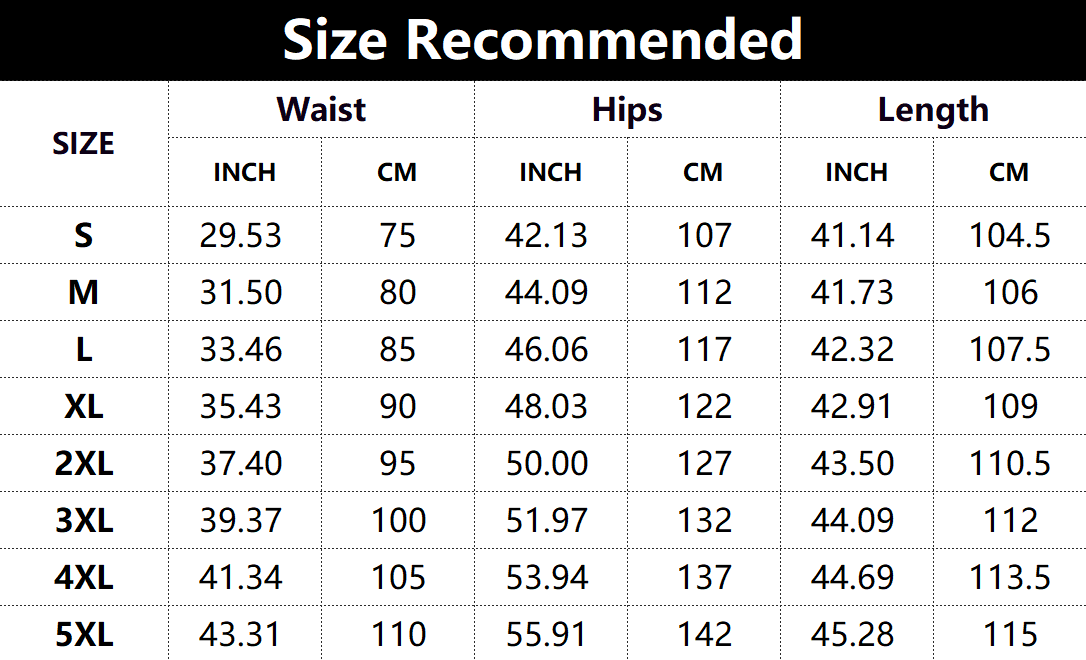Click waist inch value 29.53

click(x=241, y=236)
